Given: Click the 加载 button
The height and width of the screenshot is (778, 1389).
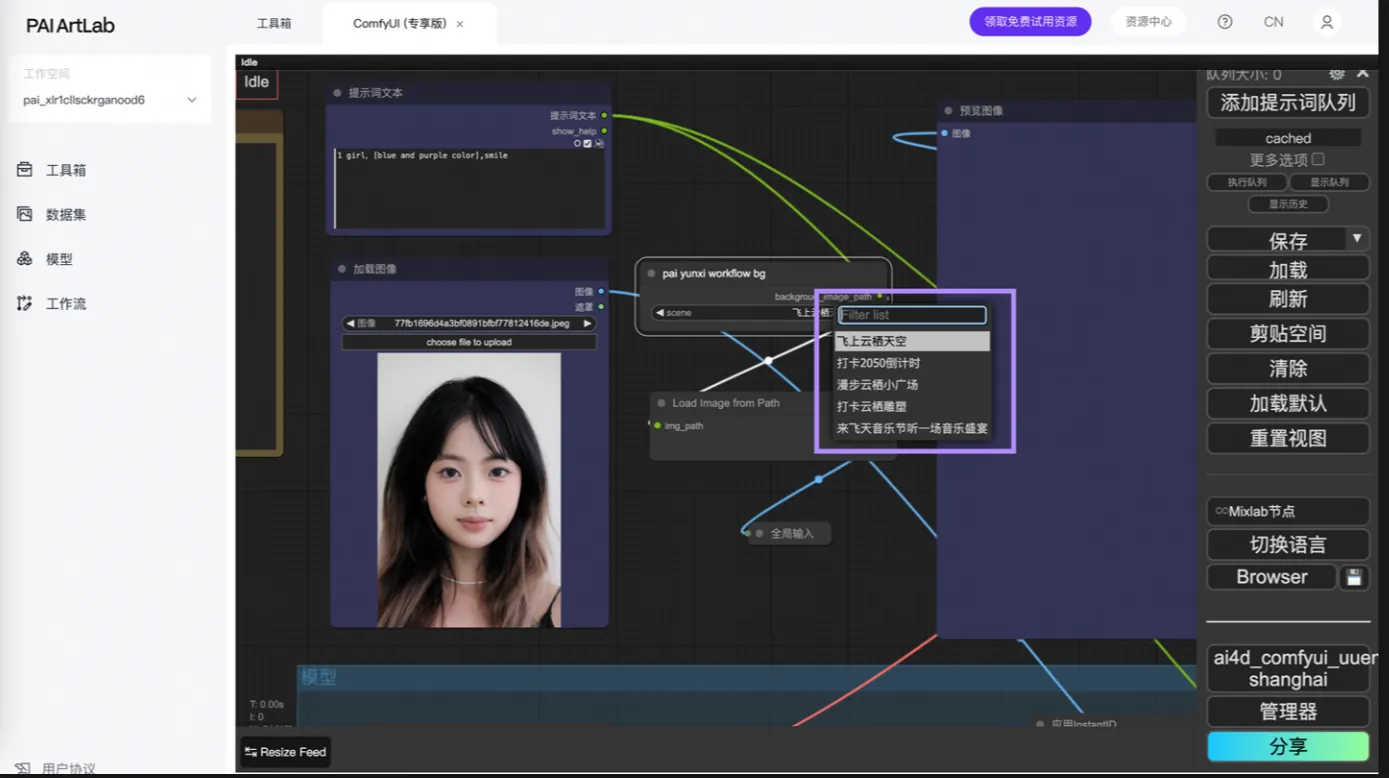Looking at the screenshot, I should coord(1288,269).
